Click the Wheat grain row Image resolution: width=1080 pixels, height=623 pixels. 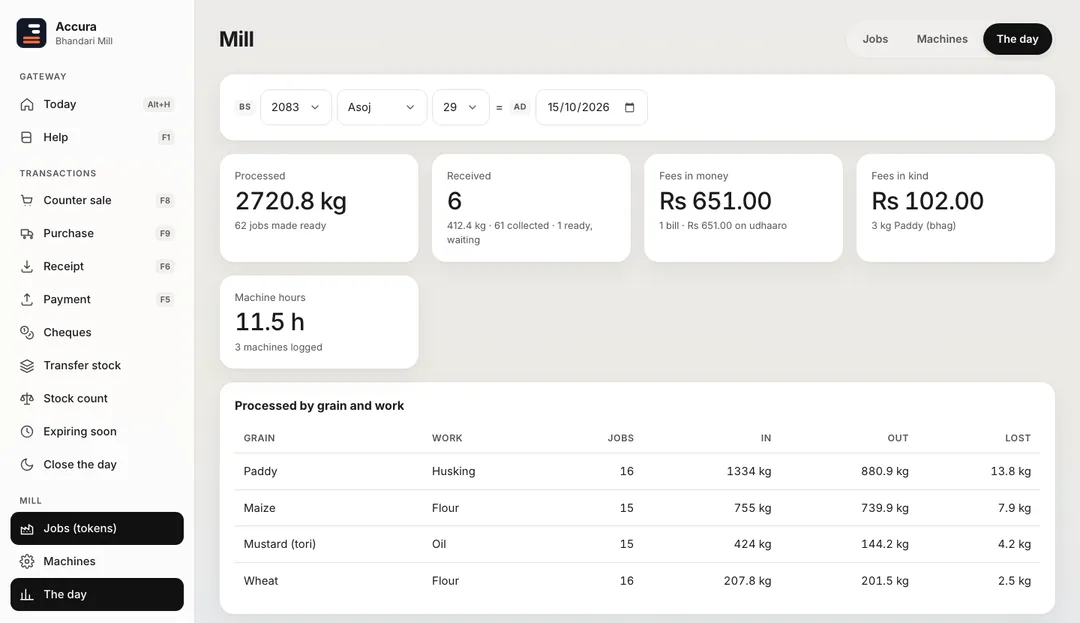[x=637, y=581]
